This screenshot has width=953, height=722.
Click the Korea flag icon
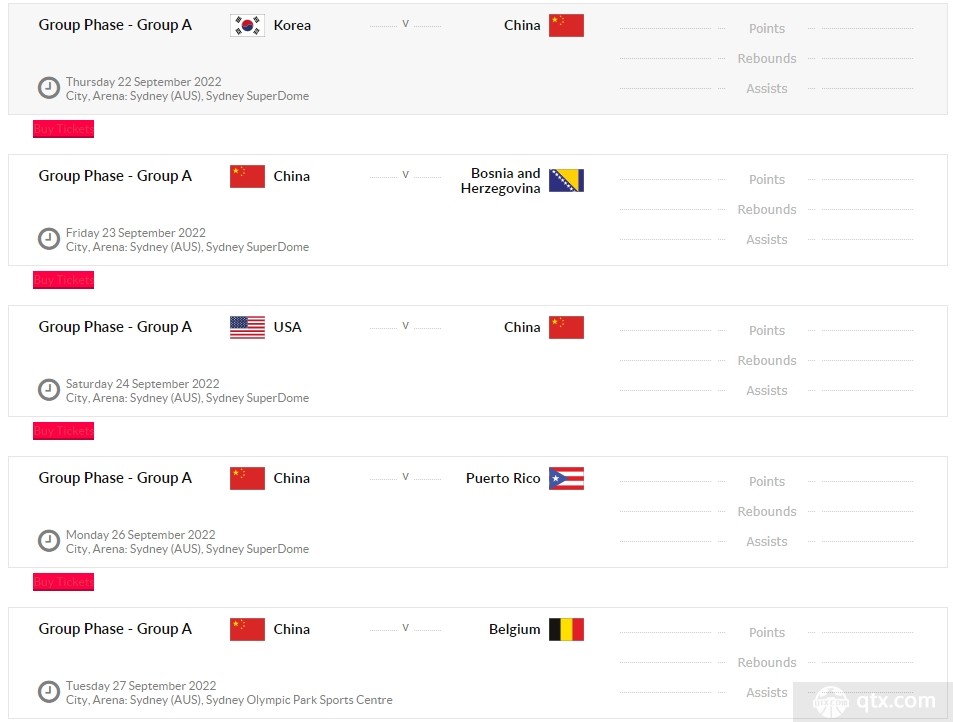tap(247, 26)
